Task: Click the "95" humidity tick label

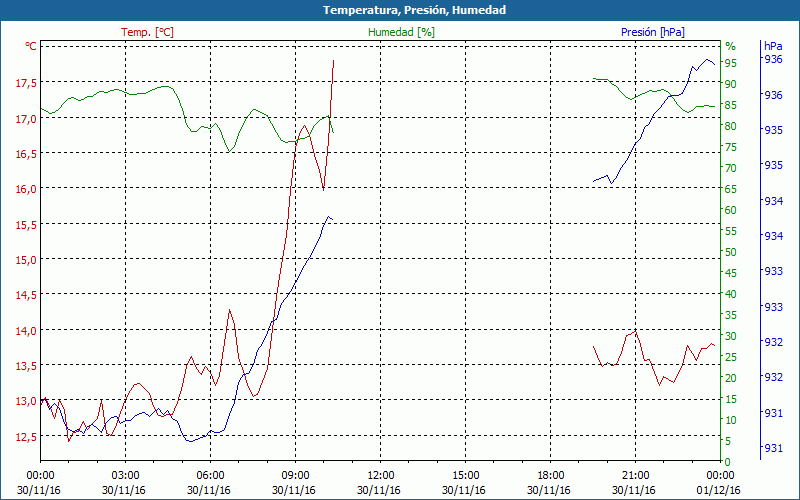Action: coord(731,63)
